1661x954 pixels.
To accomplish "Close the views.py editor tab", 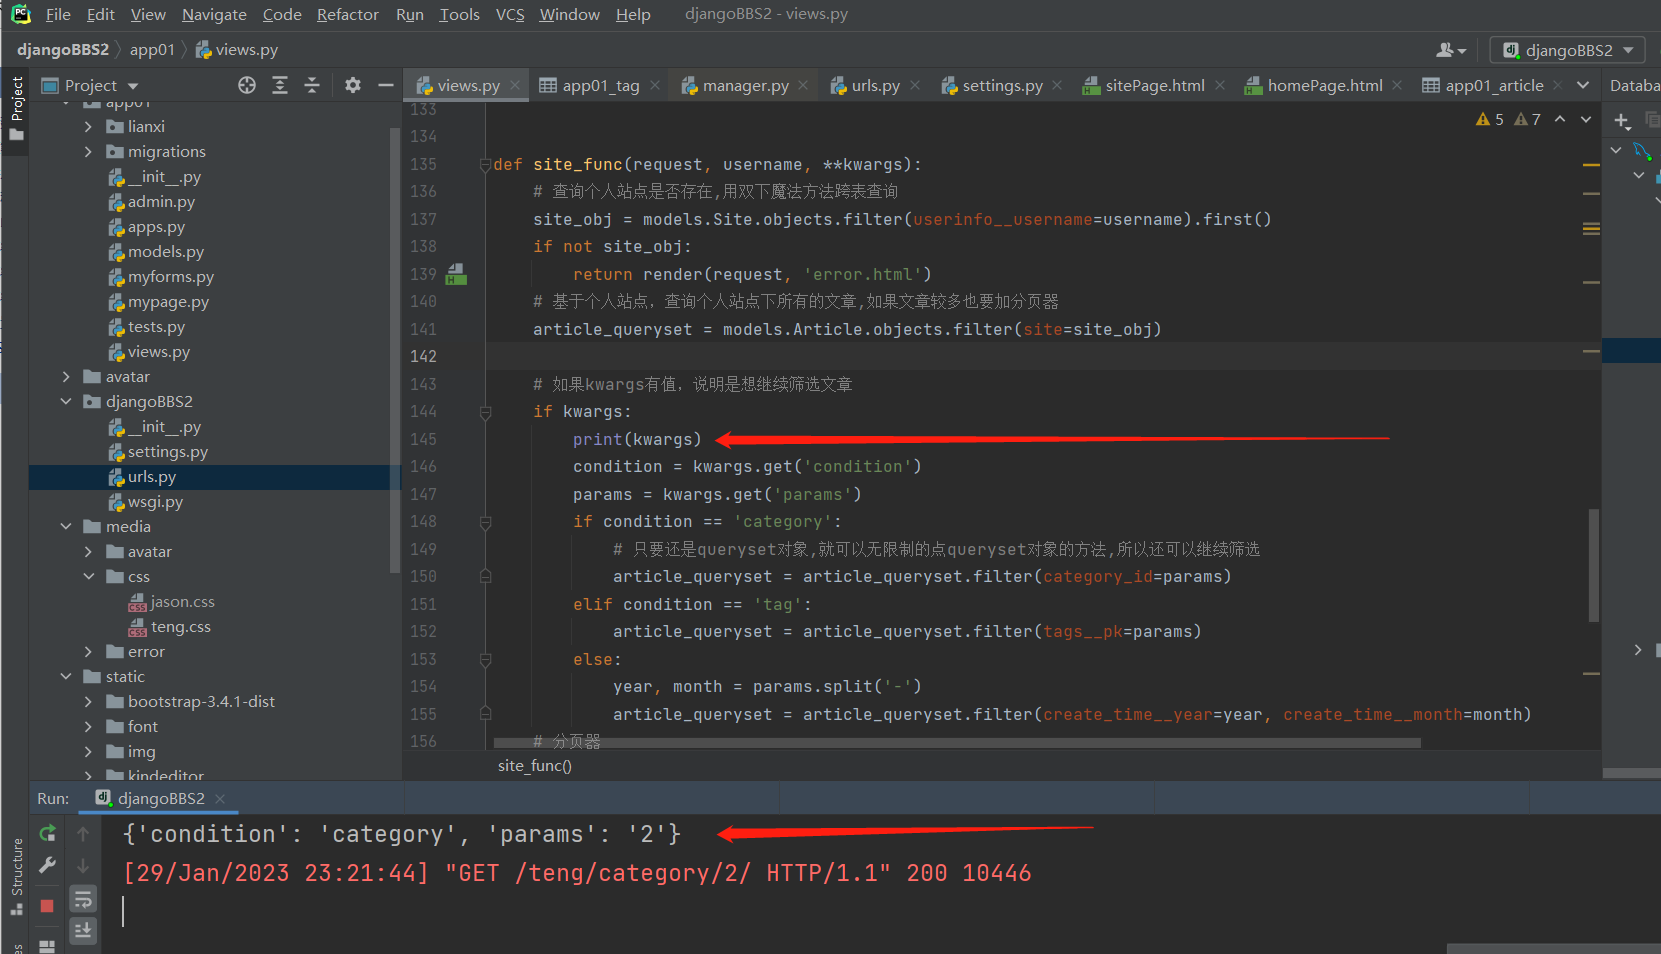I will [515, 85].
